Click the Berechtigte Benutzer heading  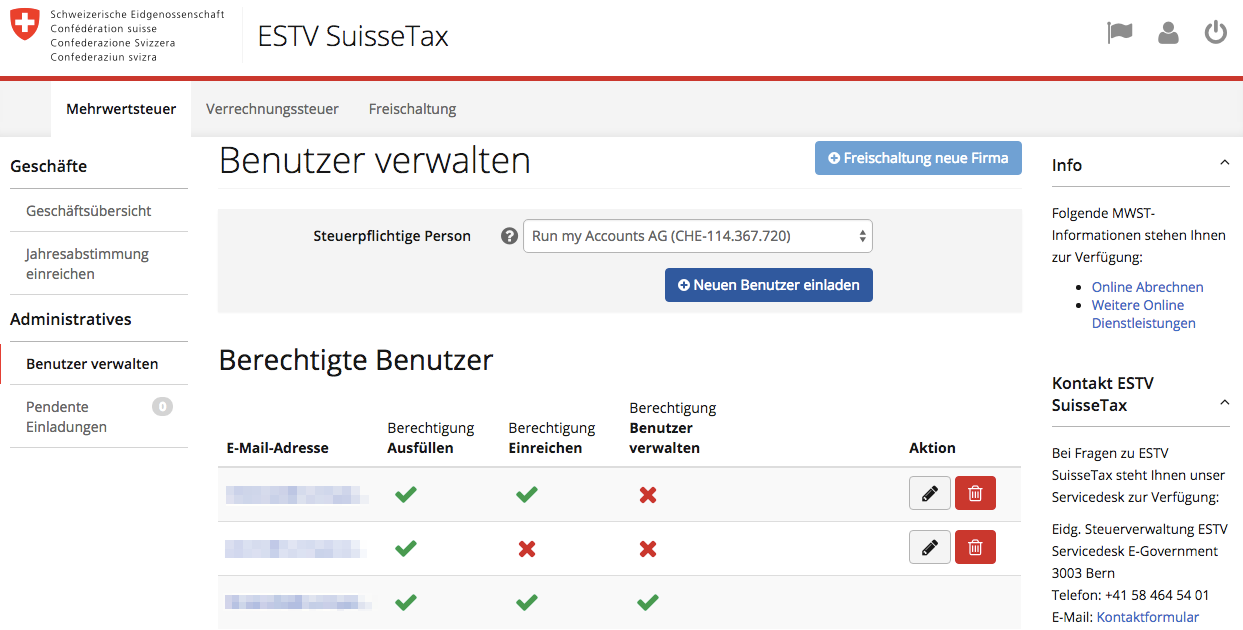pos(356,360)
